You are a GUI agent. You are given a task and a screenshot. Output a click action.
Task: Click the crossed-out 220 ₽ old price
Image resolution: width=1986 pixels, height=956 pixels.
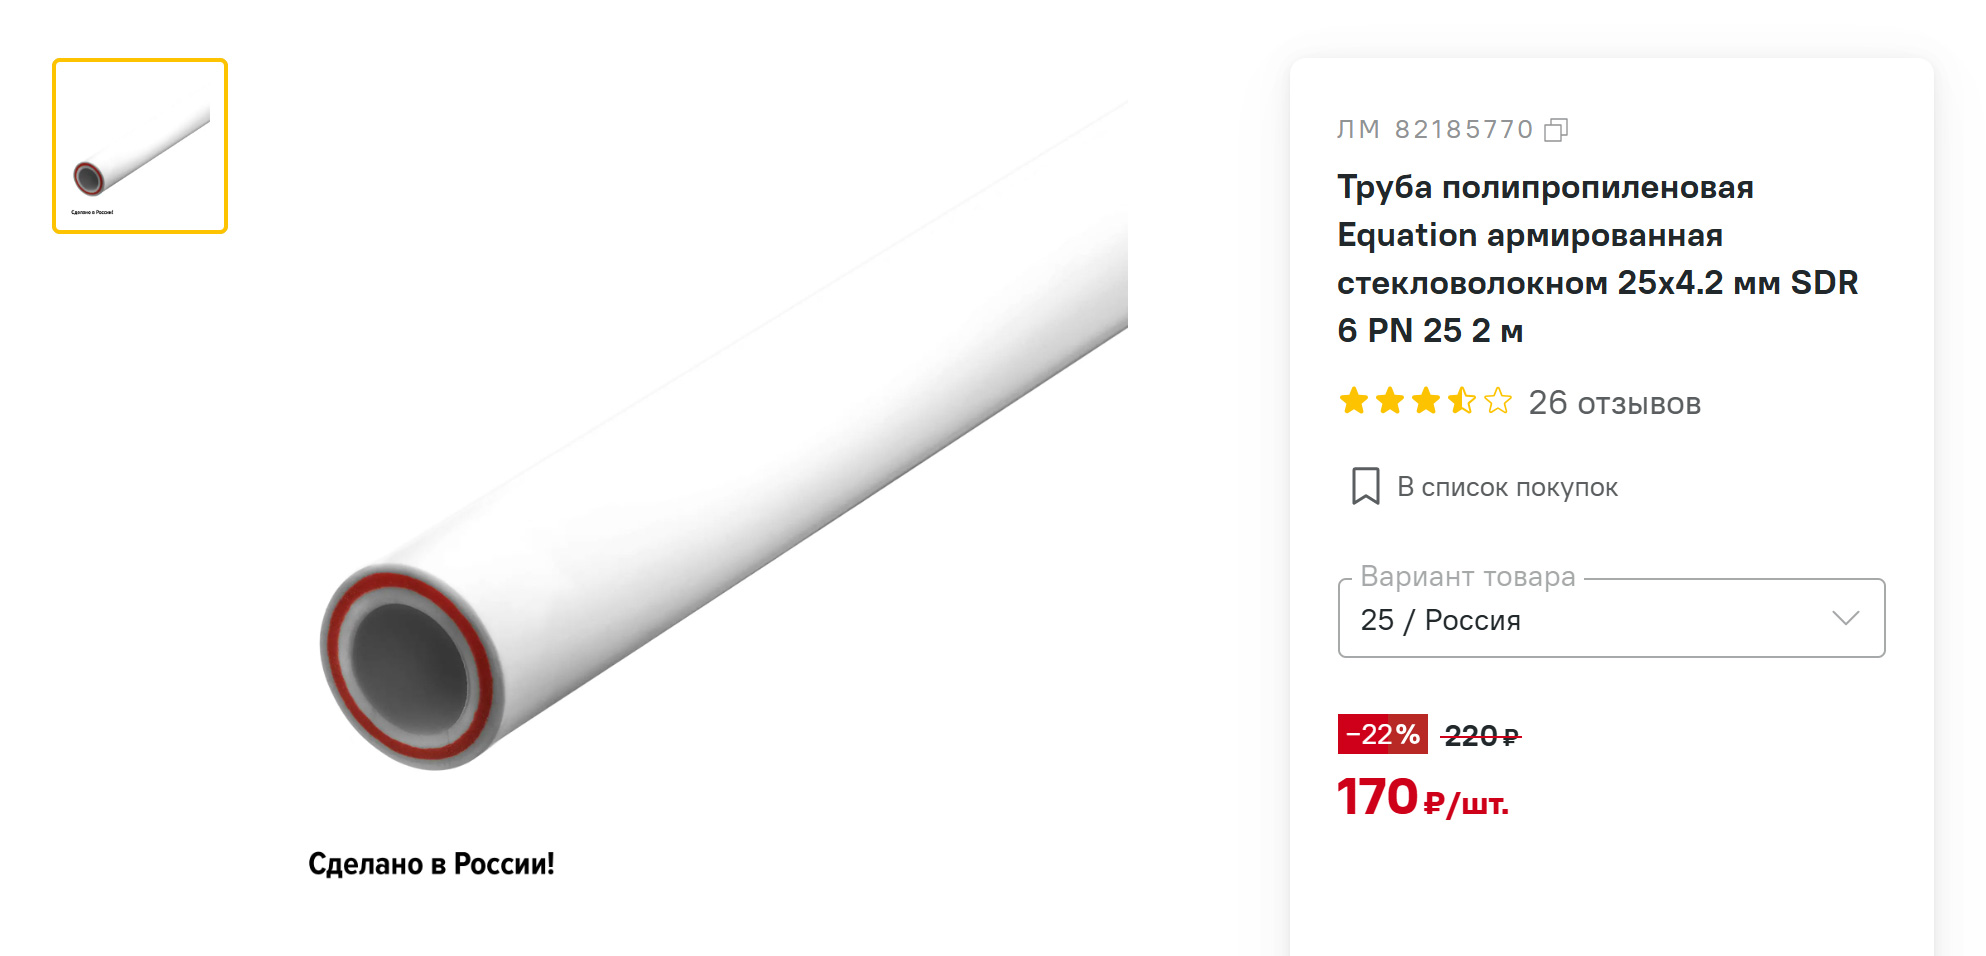point(1481,736)
